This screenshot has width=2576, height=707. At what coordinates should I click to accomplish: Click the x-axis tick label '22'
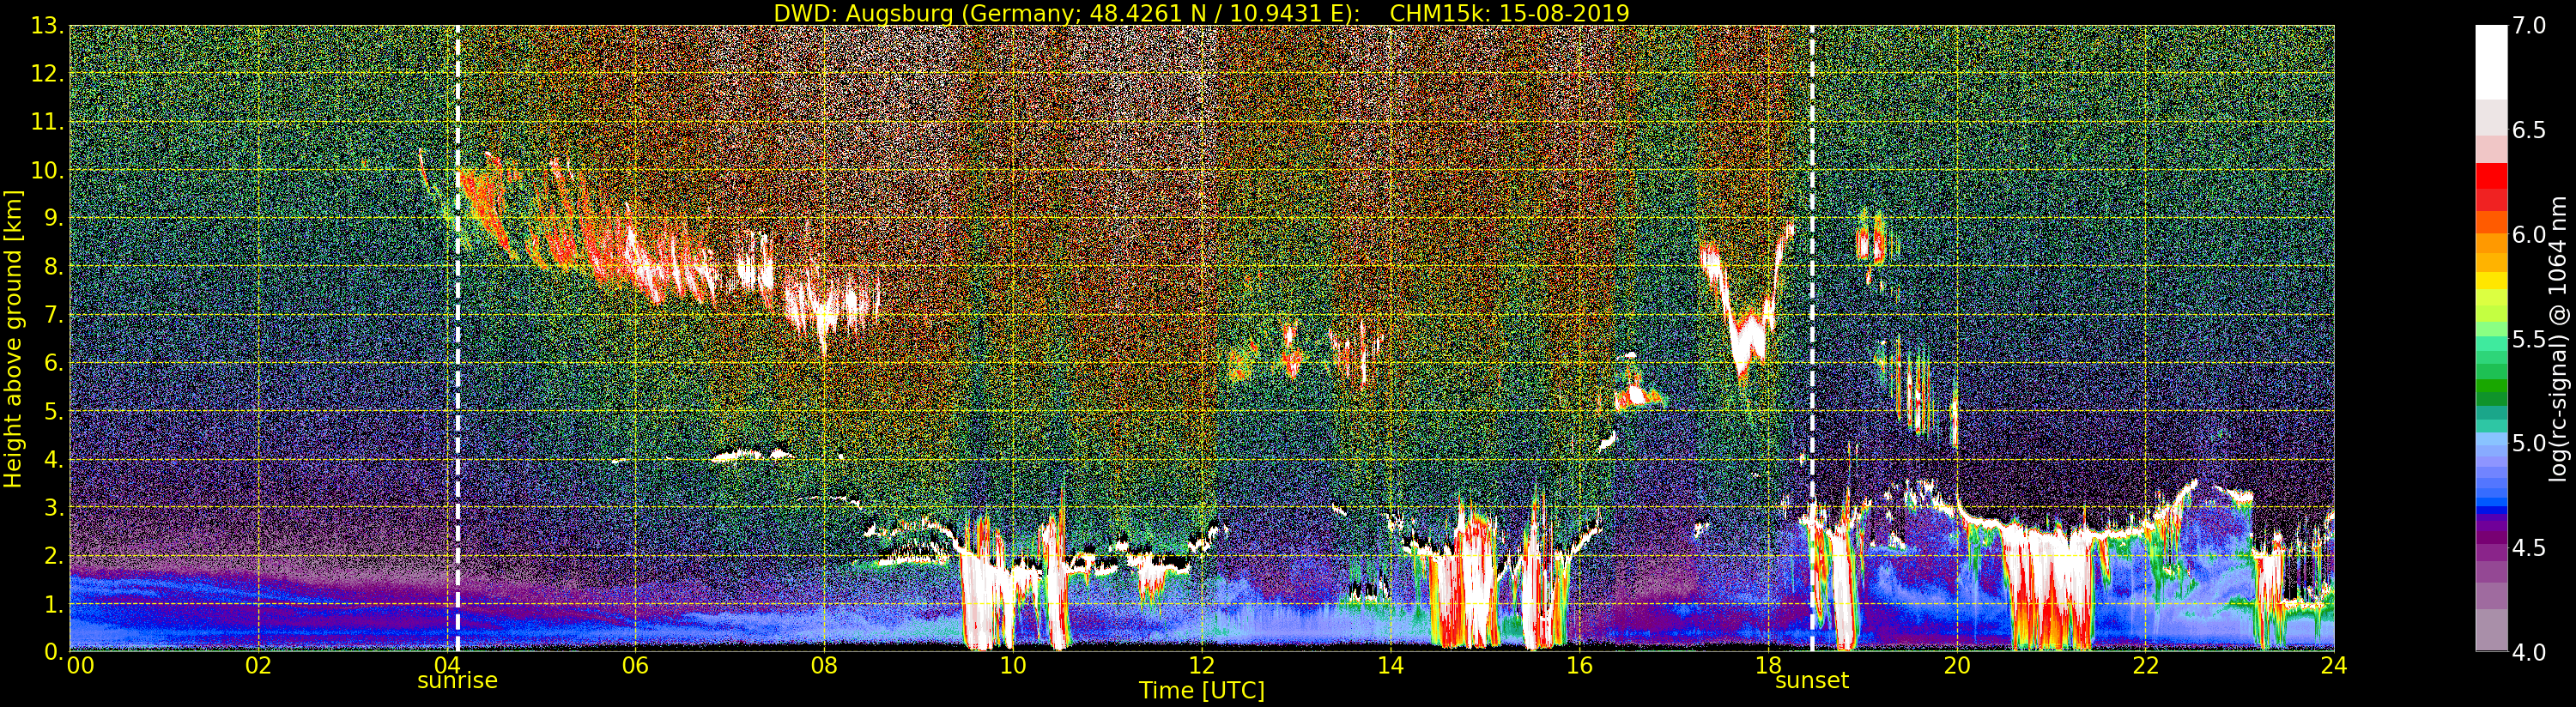coord(2145,665)
